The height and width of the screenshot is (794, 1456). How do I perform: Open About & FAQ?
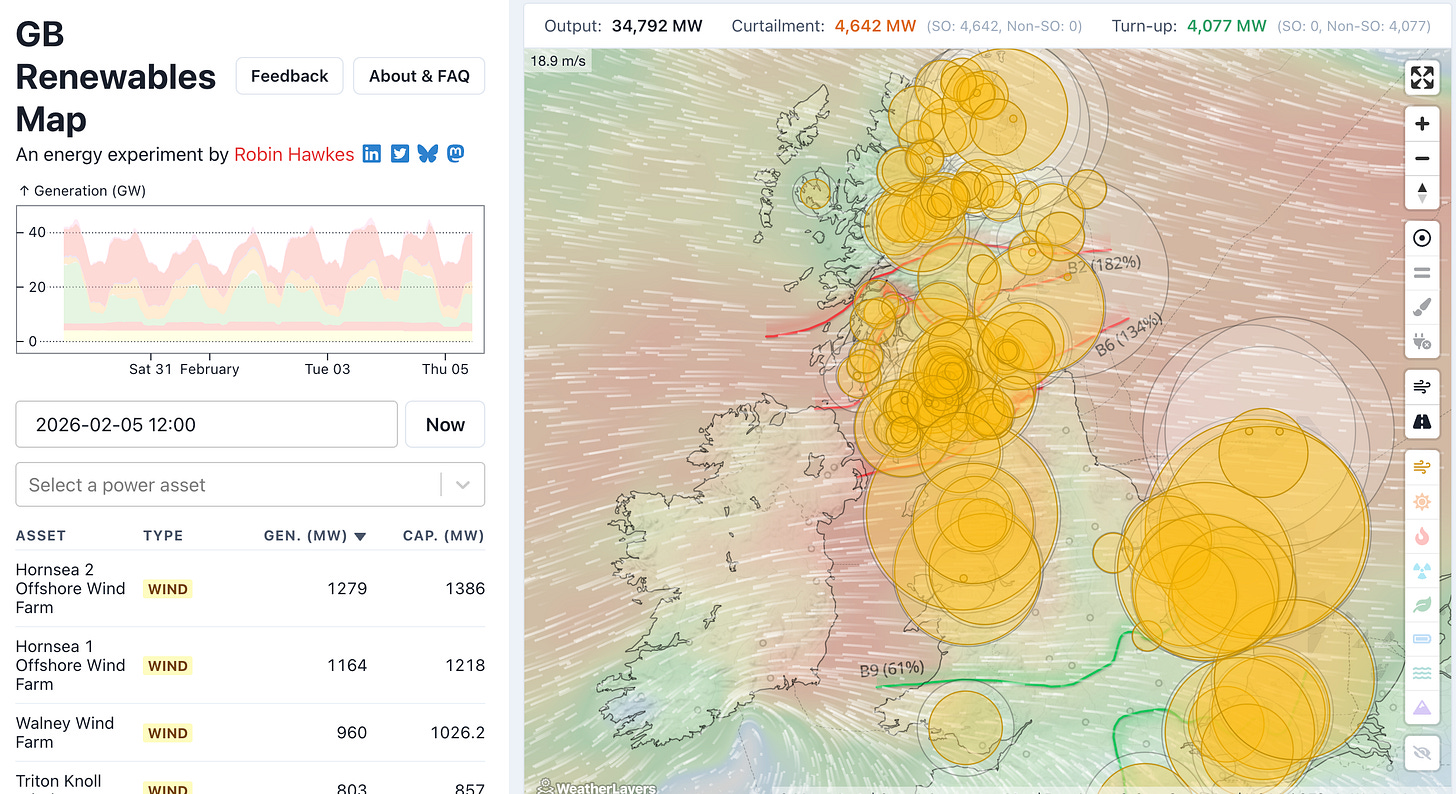(x=419, y=76)
